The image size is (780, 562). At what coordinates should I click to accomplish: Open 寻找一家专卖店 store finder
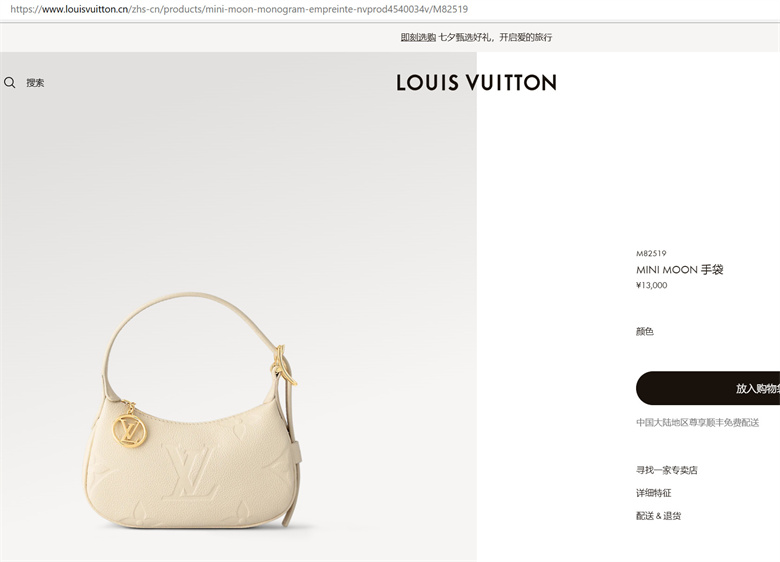667,470
